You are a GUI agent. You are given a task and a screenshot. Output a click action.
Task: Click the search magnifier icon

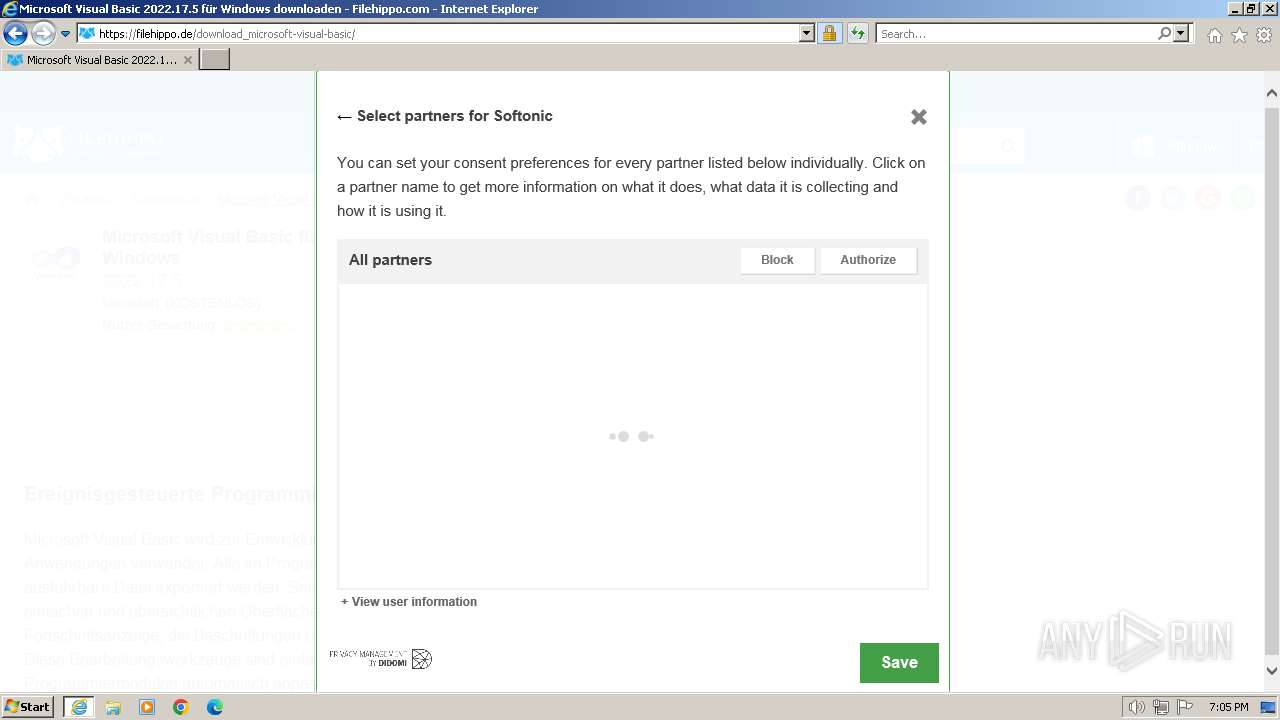[1164, 33]
